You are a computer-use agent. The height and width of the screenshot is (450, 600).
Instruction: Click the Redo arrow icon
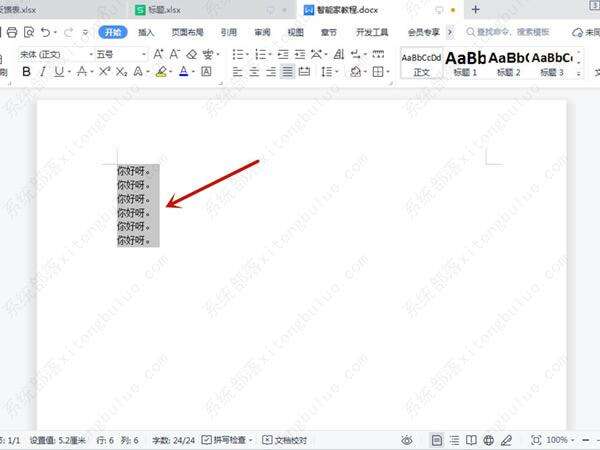pos(68,33)
